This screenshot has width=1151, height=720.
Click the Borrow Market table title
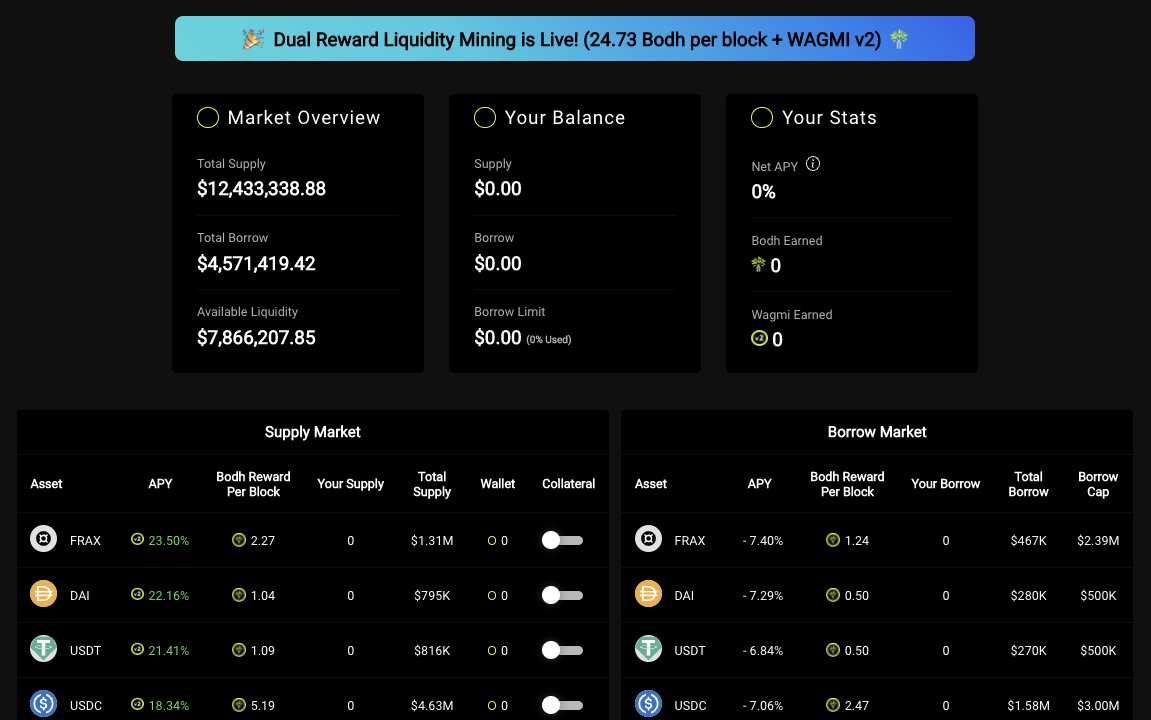877,431
